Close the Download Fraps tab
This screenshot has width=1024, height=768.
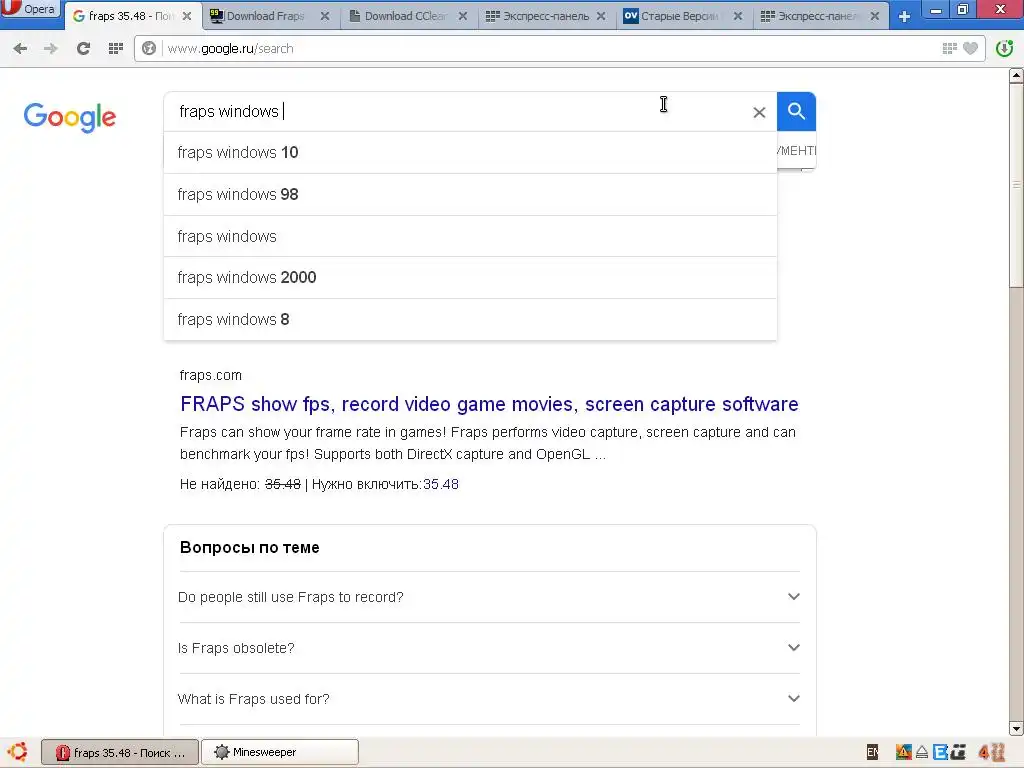[325, 16]
